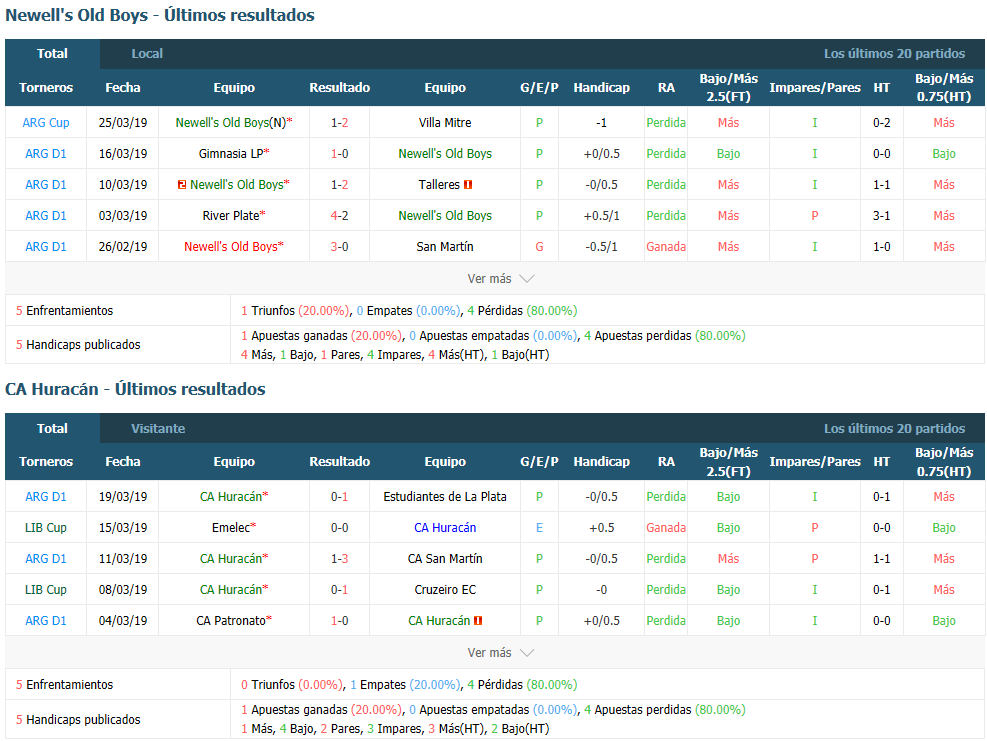Click HT score 0-2 in Villa Mitre row
Viewport: 987px width, 741px height.
coord(881,123)
